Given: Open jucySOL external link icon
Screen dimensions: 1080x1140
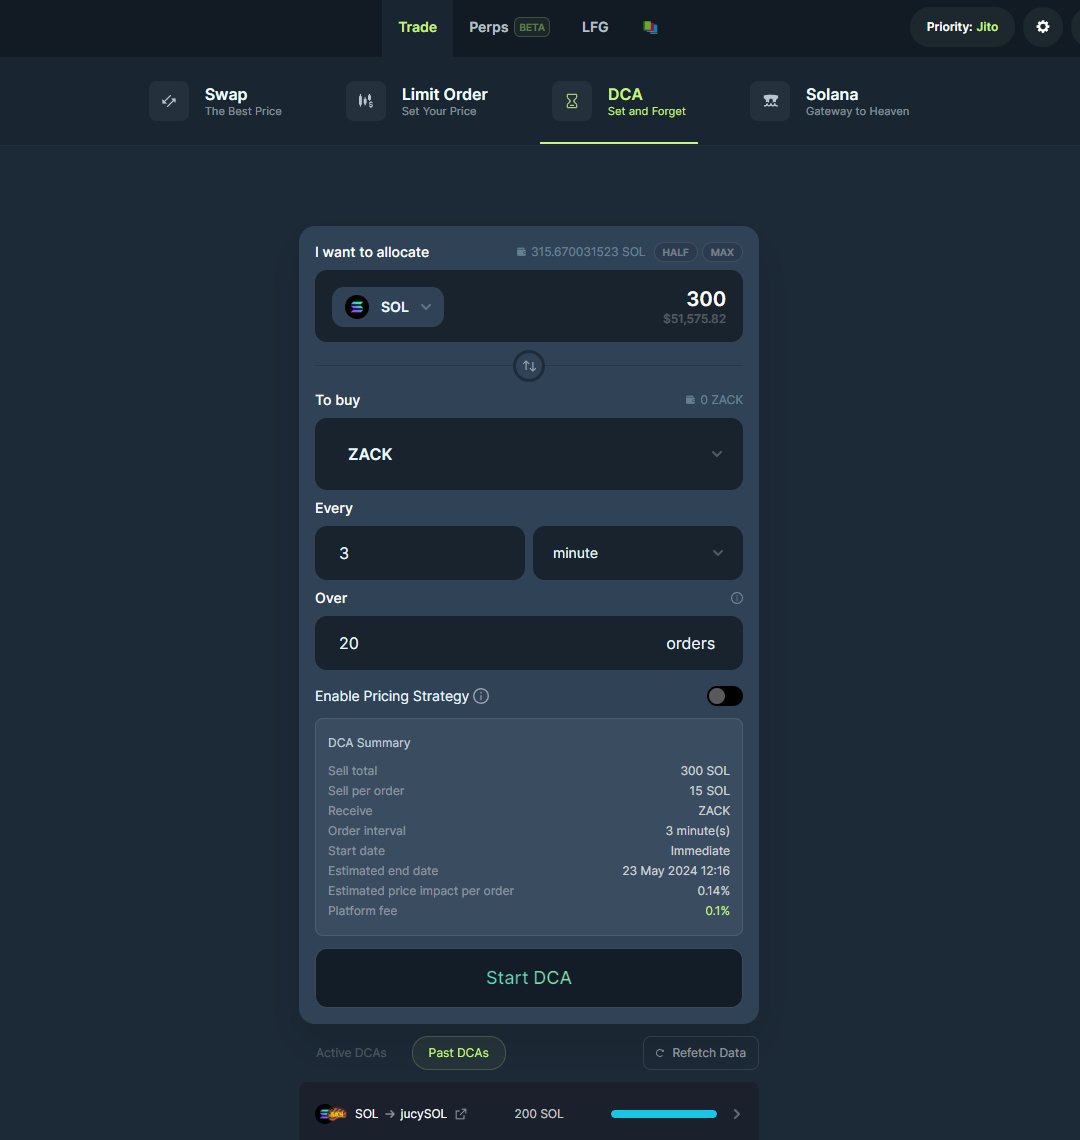Looking at the screenshot, I should tap(460, 1114).
